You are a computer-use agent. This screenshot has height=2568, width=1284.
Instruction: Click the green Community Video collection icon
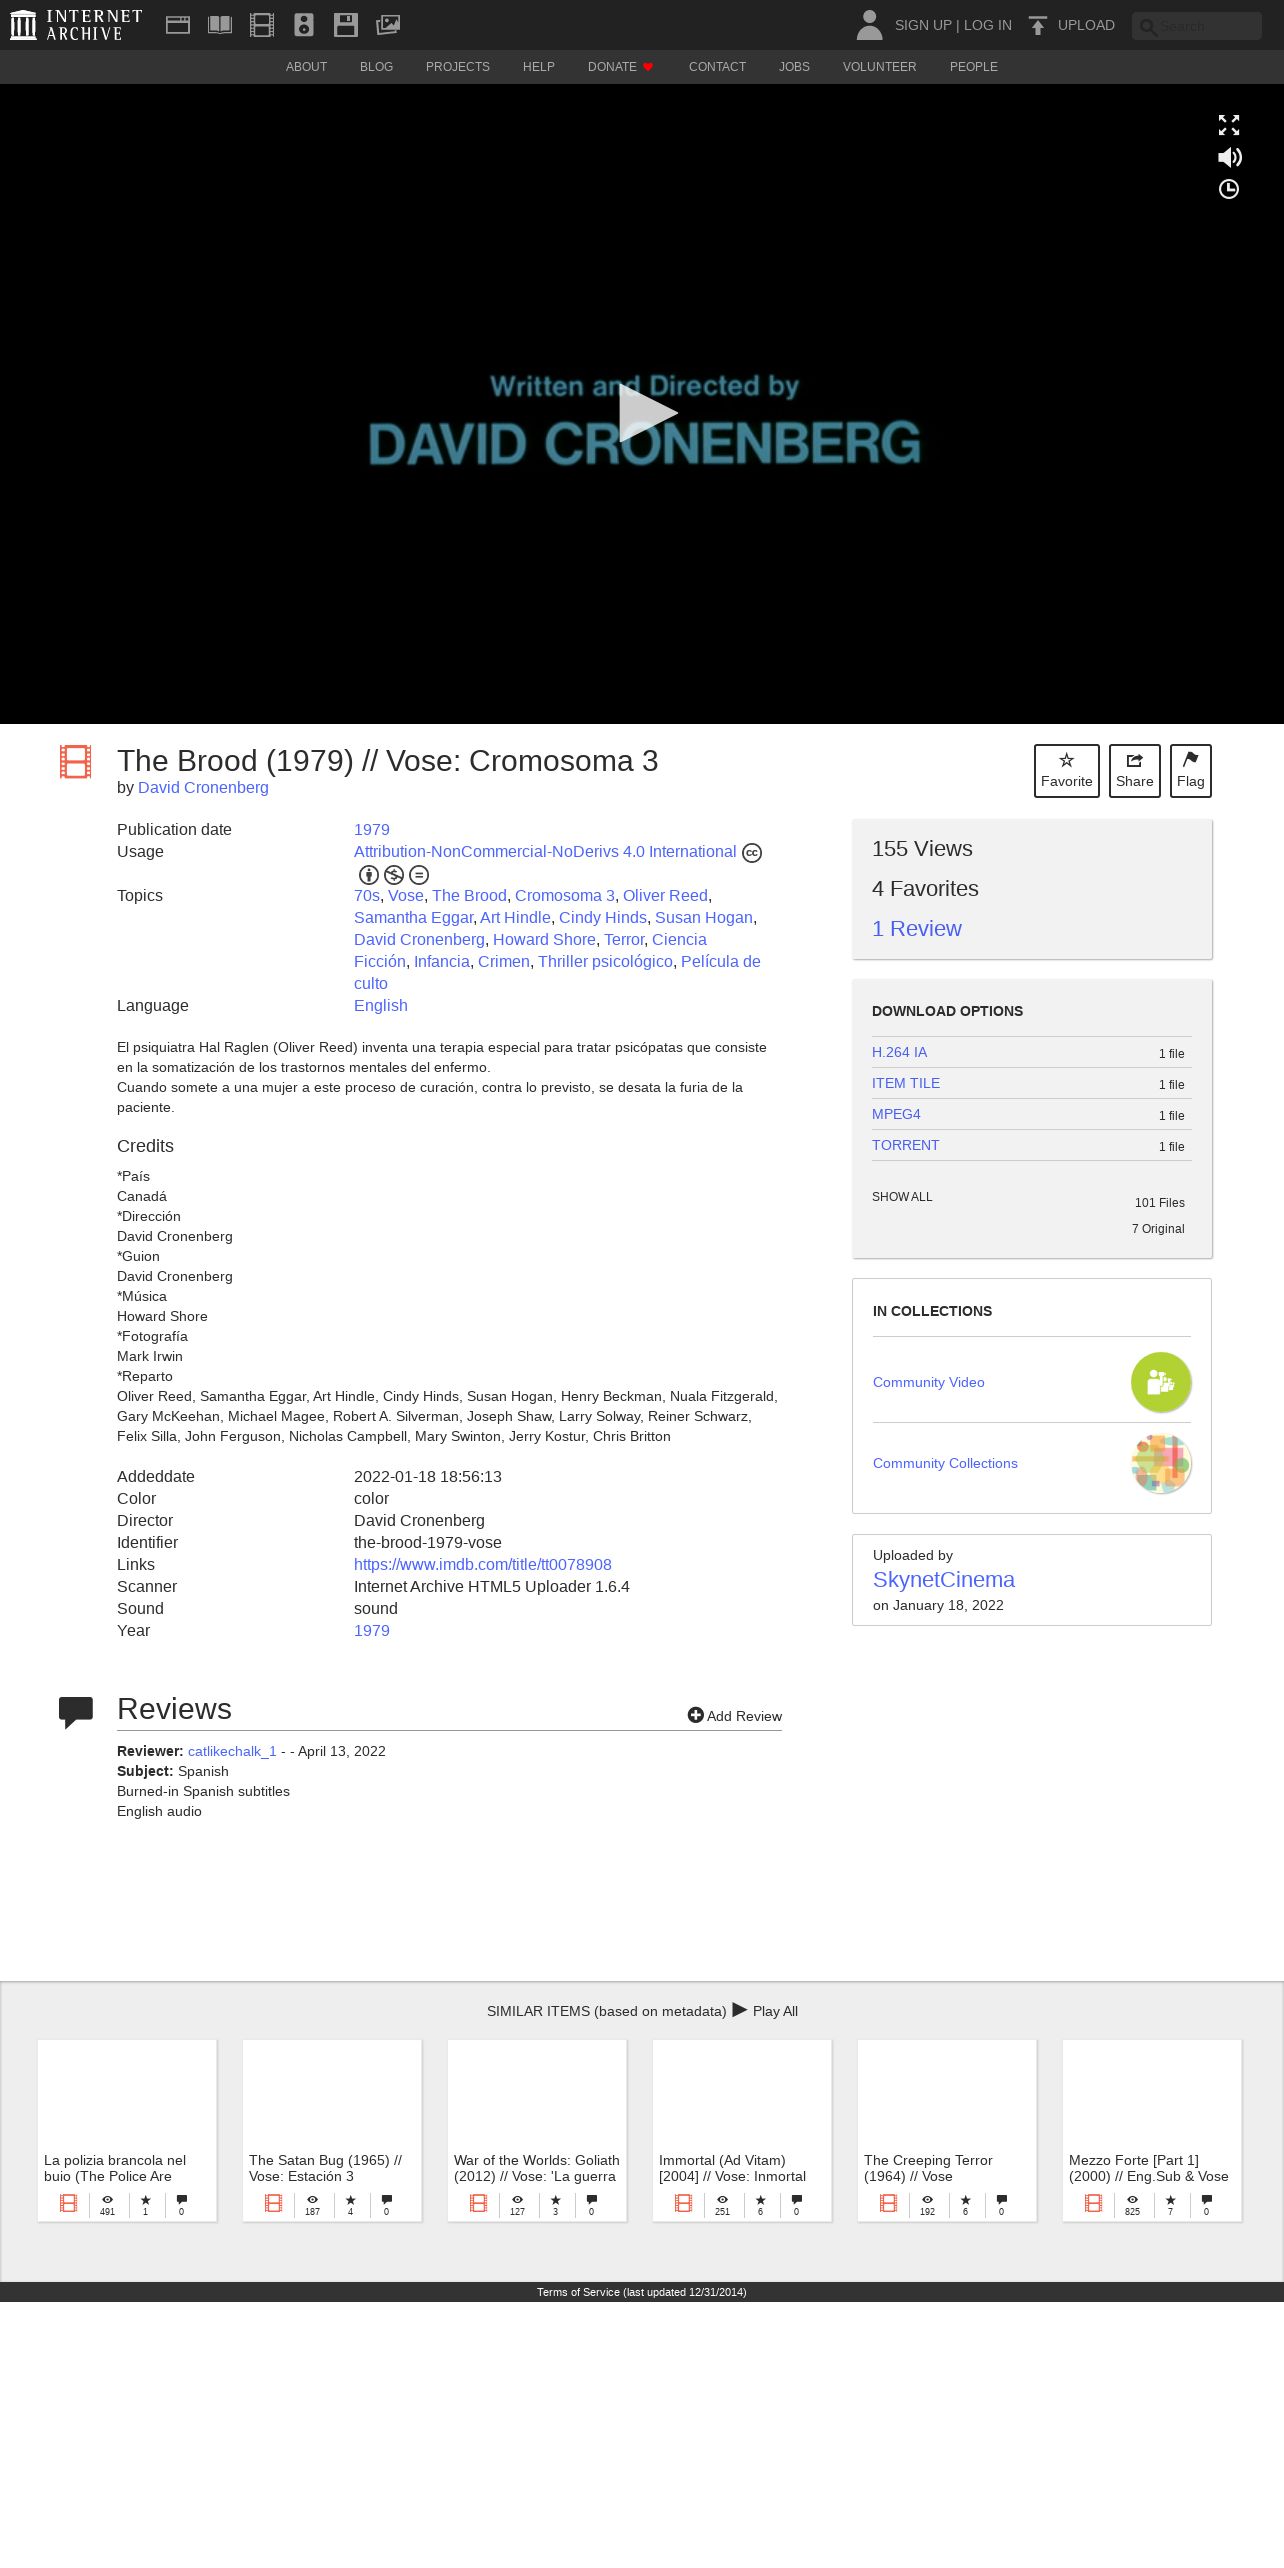(1161, 1382)
